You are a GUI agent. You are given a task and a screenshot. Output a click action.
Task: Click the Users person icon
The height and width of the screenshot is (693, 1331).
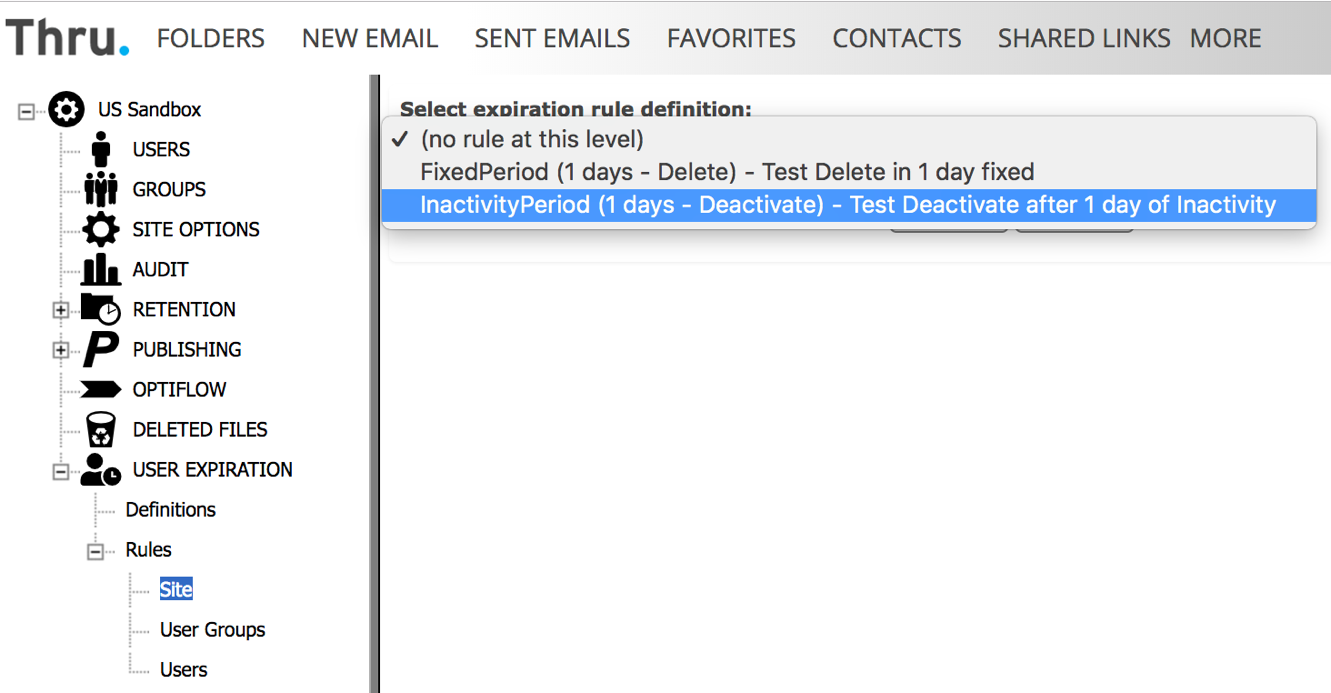click(101, 149)
